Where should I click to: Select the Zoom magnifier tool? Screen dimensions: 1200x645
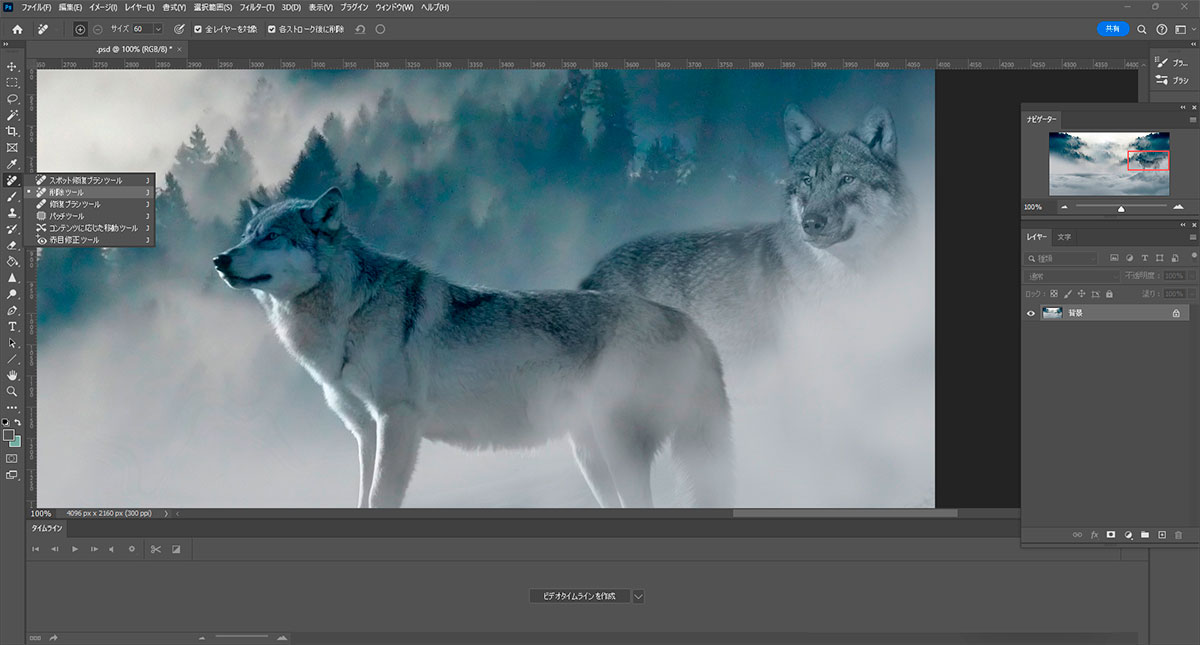coord(12,391)
